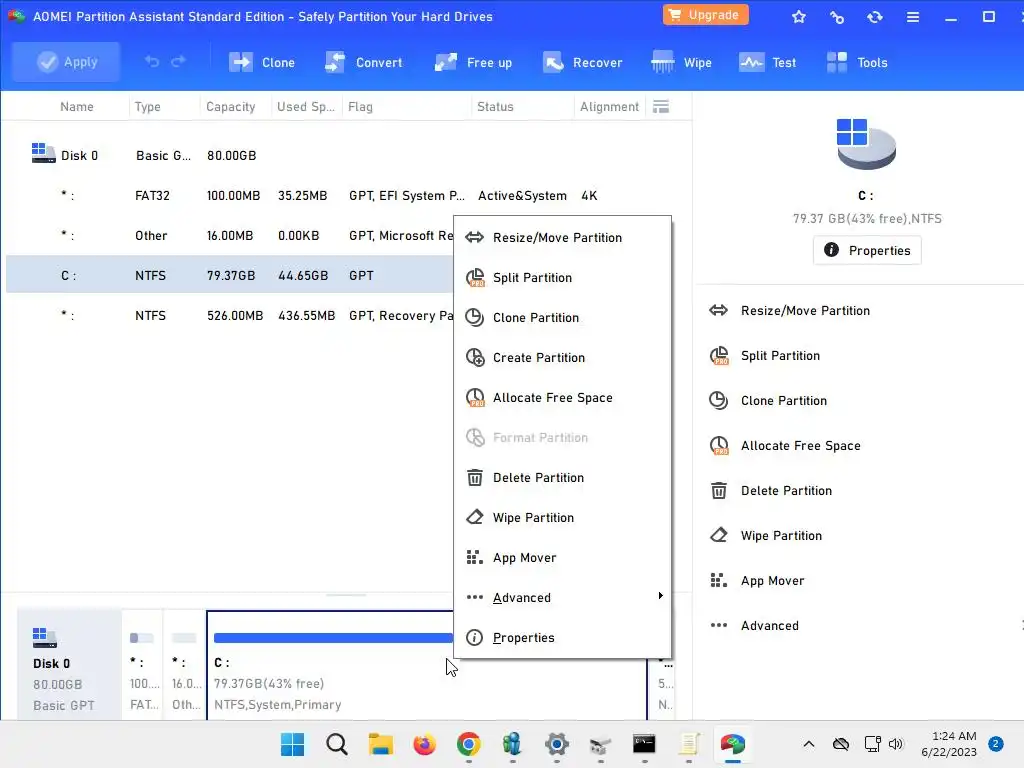Image resolution: width=1024 pixels, height=768 pixels.
Task: Select Disk 0 block in disk map
Action: tap(69, 665)
